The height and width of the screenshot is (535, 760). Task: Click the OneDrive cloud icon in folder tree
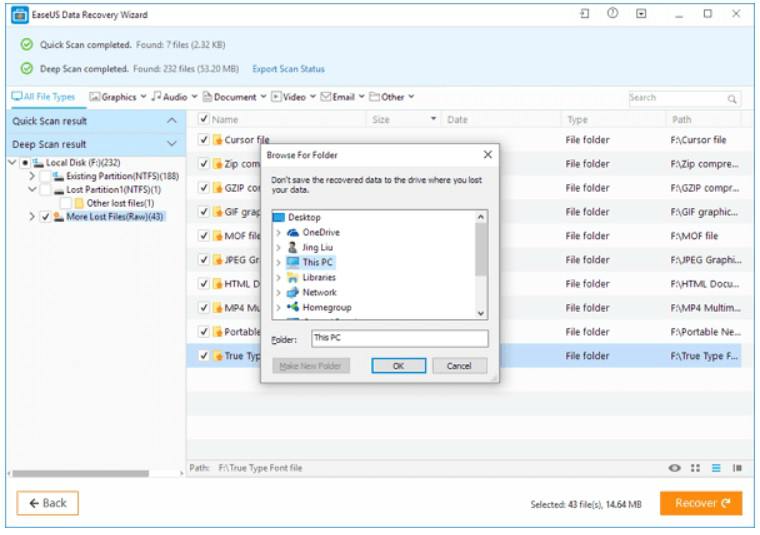292,233
